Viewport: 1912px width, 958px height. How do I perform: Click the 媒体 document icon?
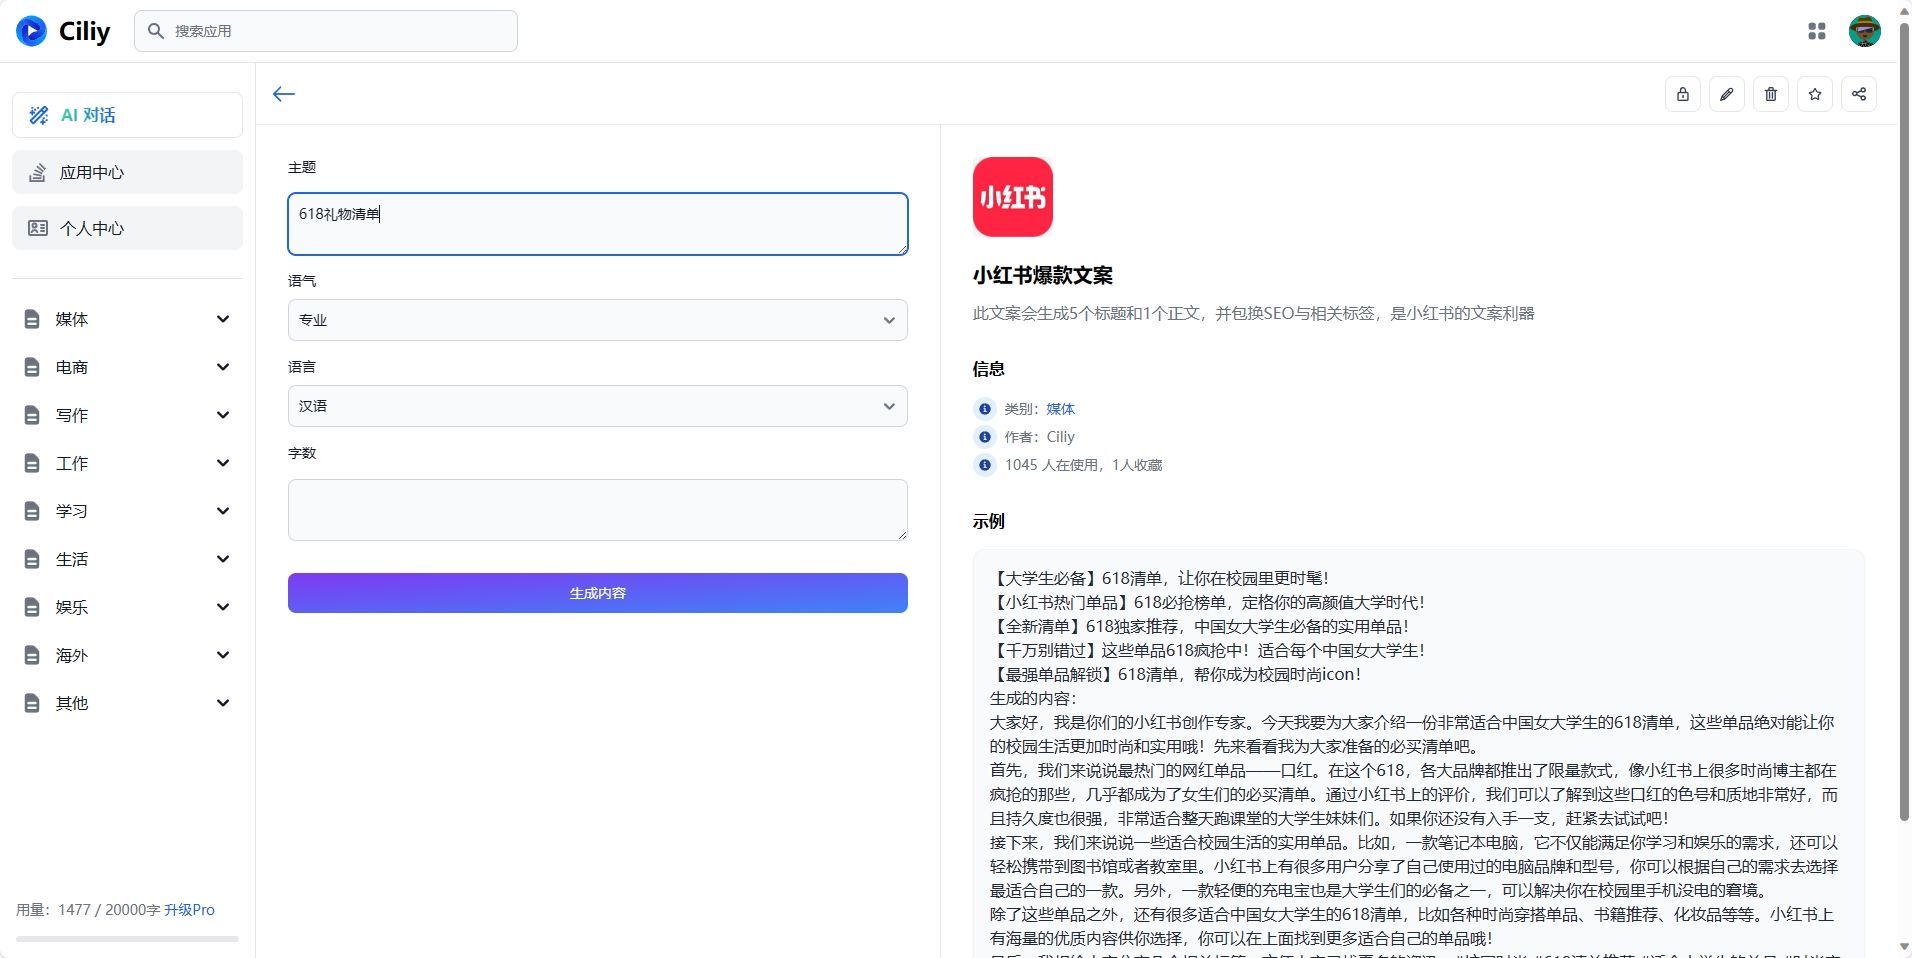click(32, 319)
